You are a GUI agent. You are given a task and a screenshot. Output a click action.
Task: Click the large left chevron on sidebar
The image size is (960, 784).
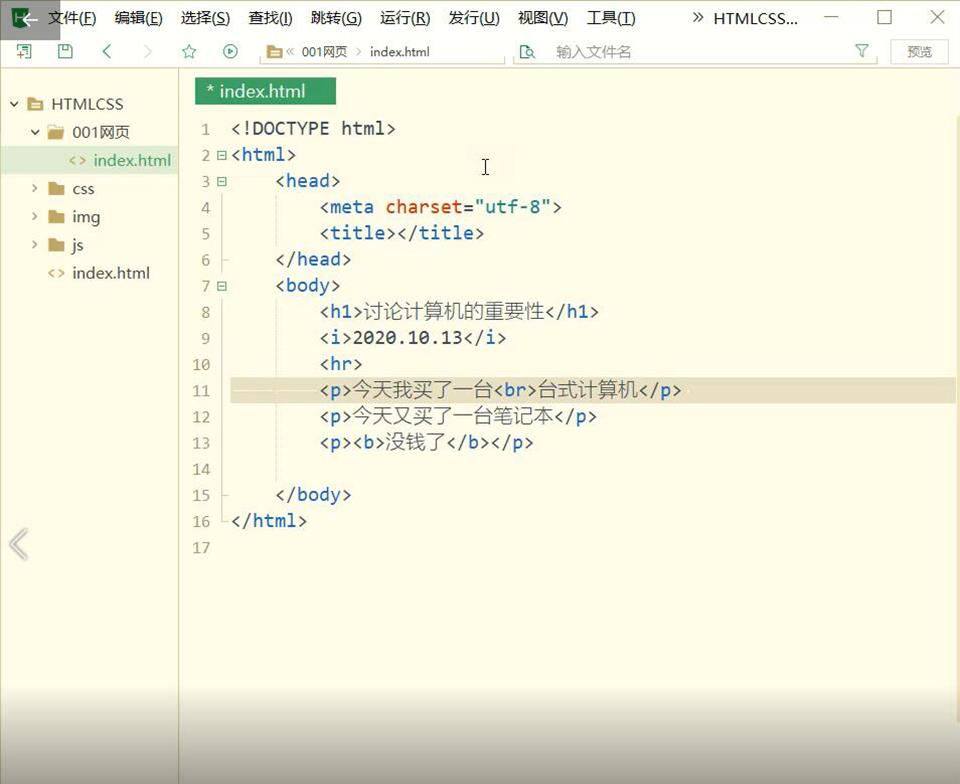tap(19, 543)
